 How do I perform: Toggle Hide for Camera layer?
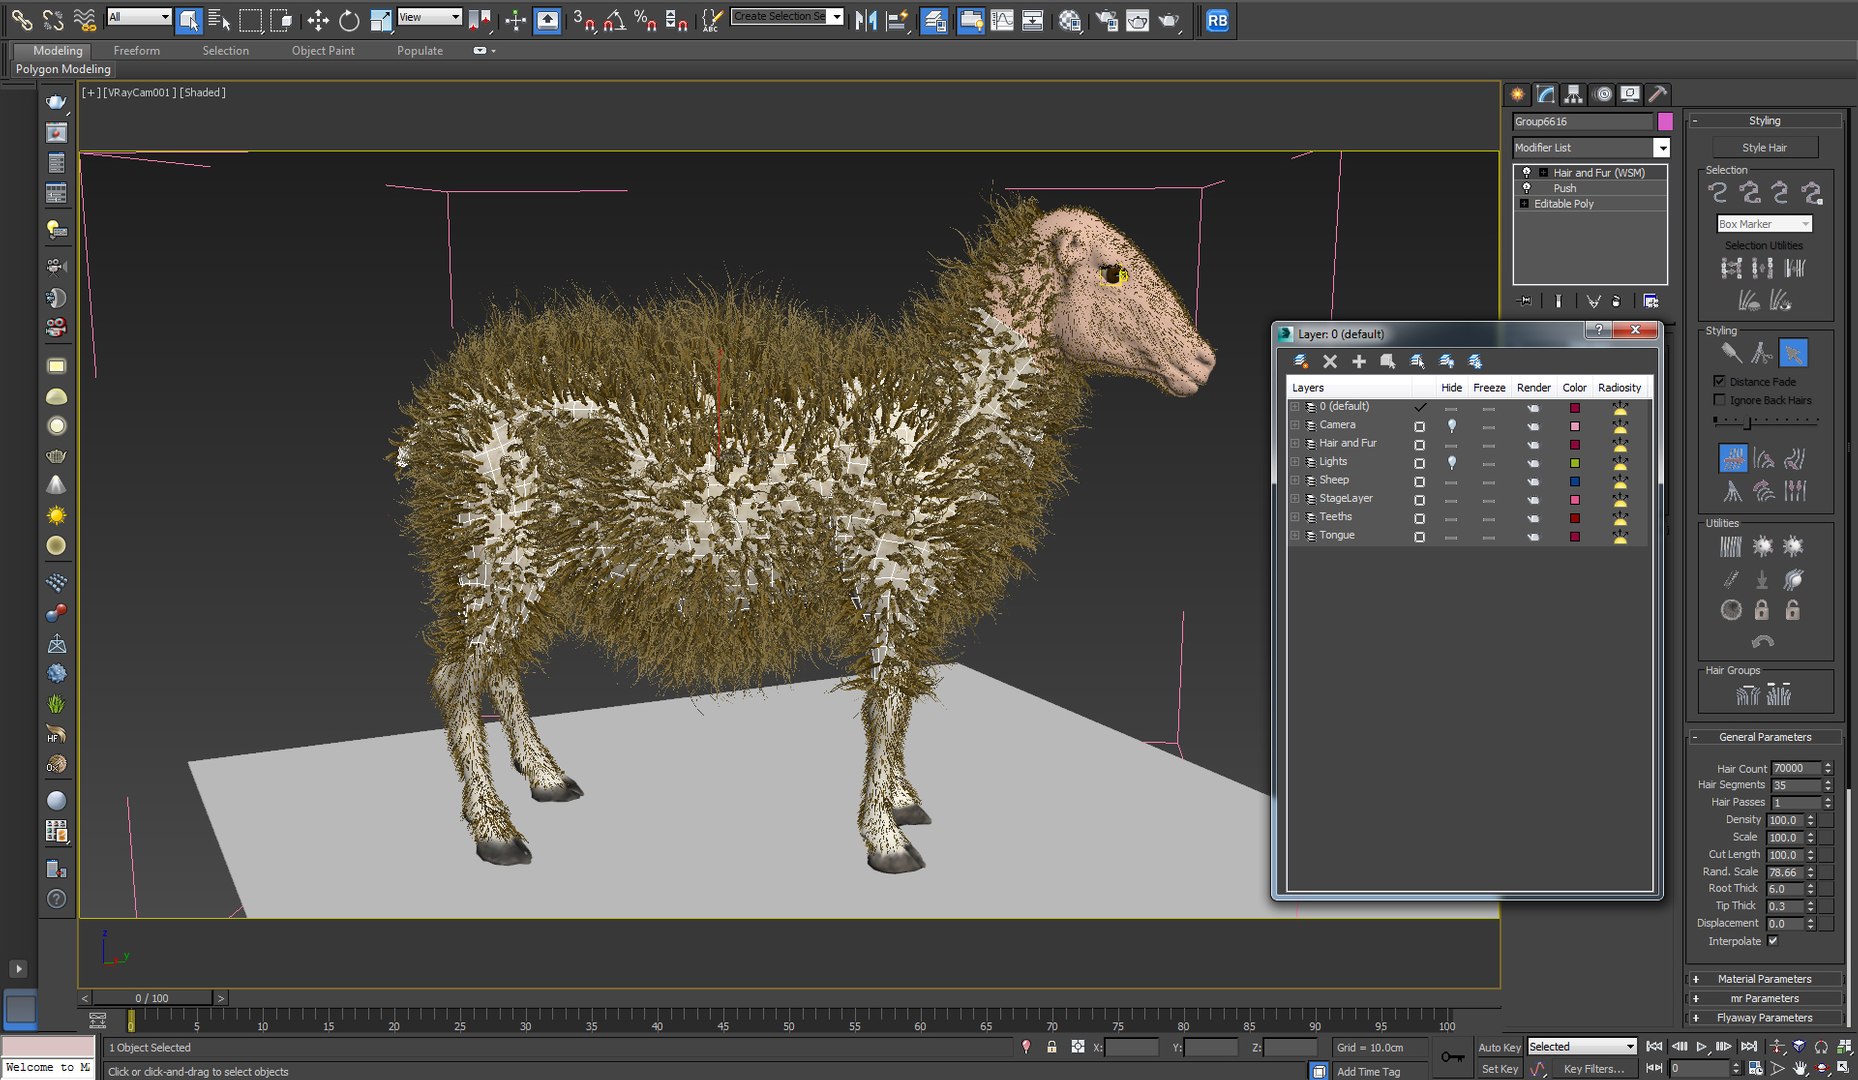[1451, 425]
